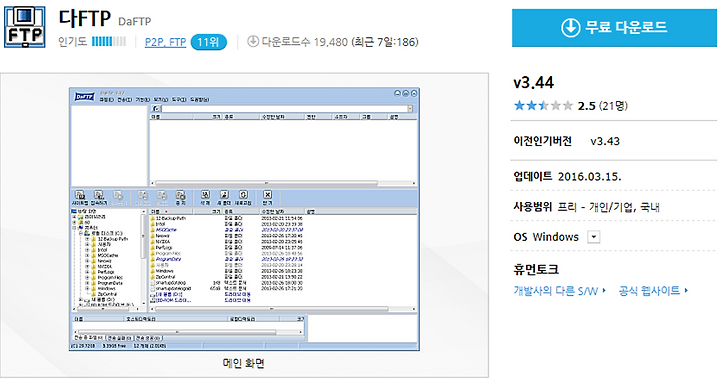Click the 메인 화면 caption

[x=244, y=363]
